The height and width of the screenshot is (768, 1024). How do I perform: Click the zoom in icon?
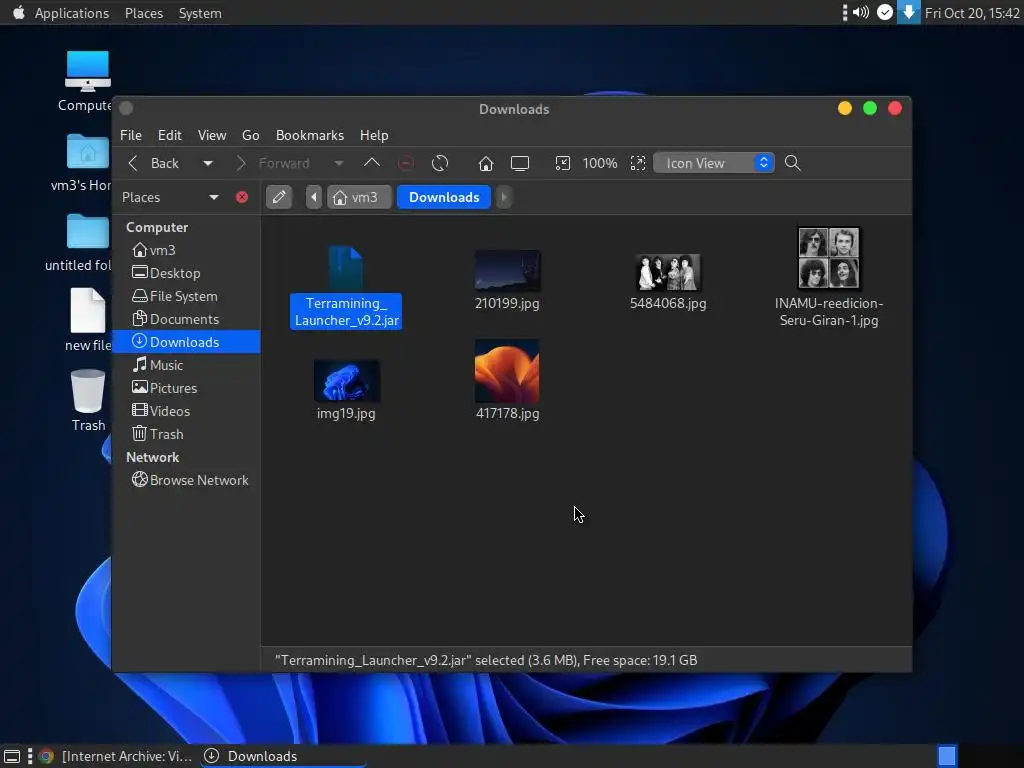point(637,163)
